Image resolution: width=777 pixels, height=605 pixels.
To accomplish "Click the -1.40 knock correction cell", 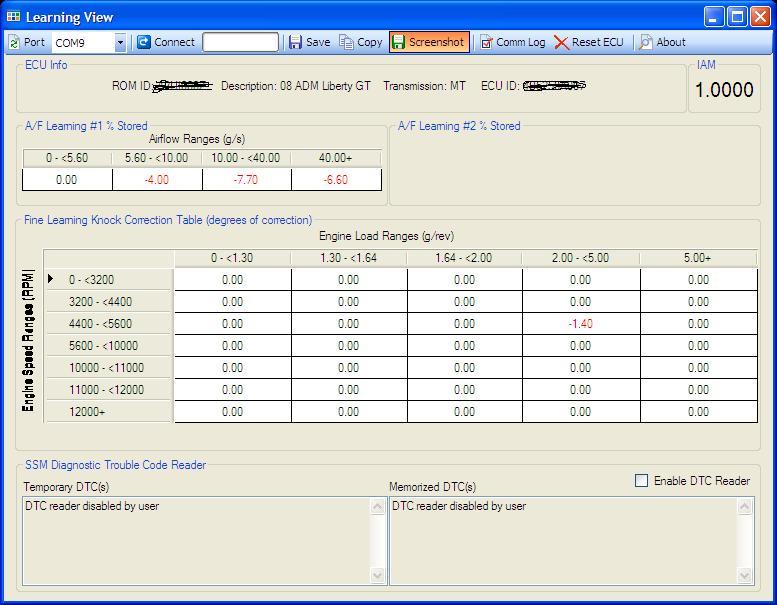I will 581,324.
